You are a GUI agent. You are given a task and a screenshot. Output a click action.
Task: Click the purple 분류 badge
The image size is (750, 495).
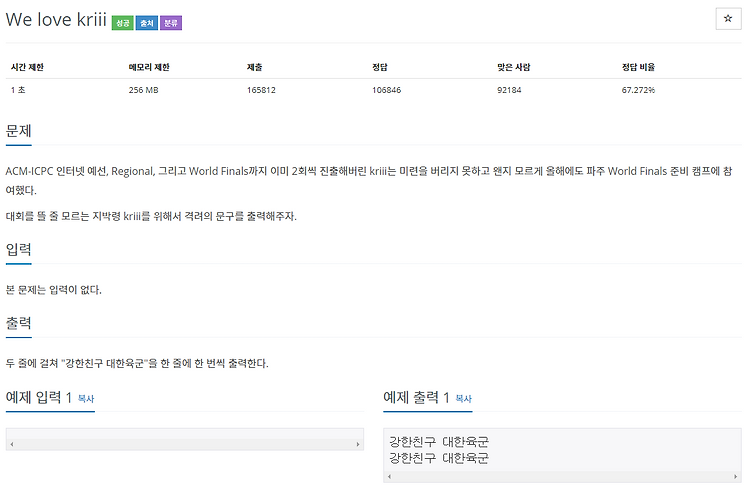pos(171,22)
